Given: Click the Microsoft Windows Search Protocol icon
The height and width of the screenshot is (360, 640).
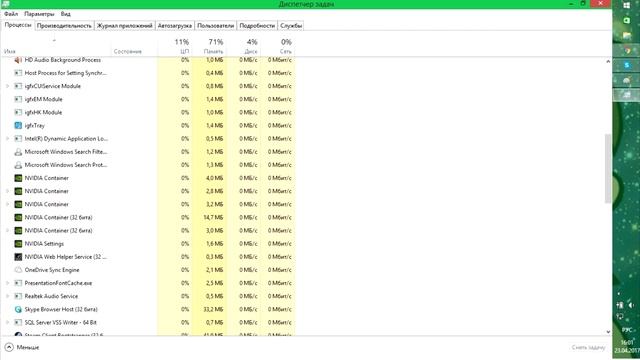Looking at the screenshot, I should tap(18, 165).
